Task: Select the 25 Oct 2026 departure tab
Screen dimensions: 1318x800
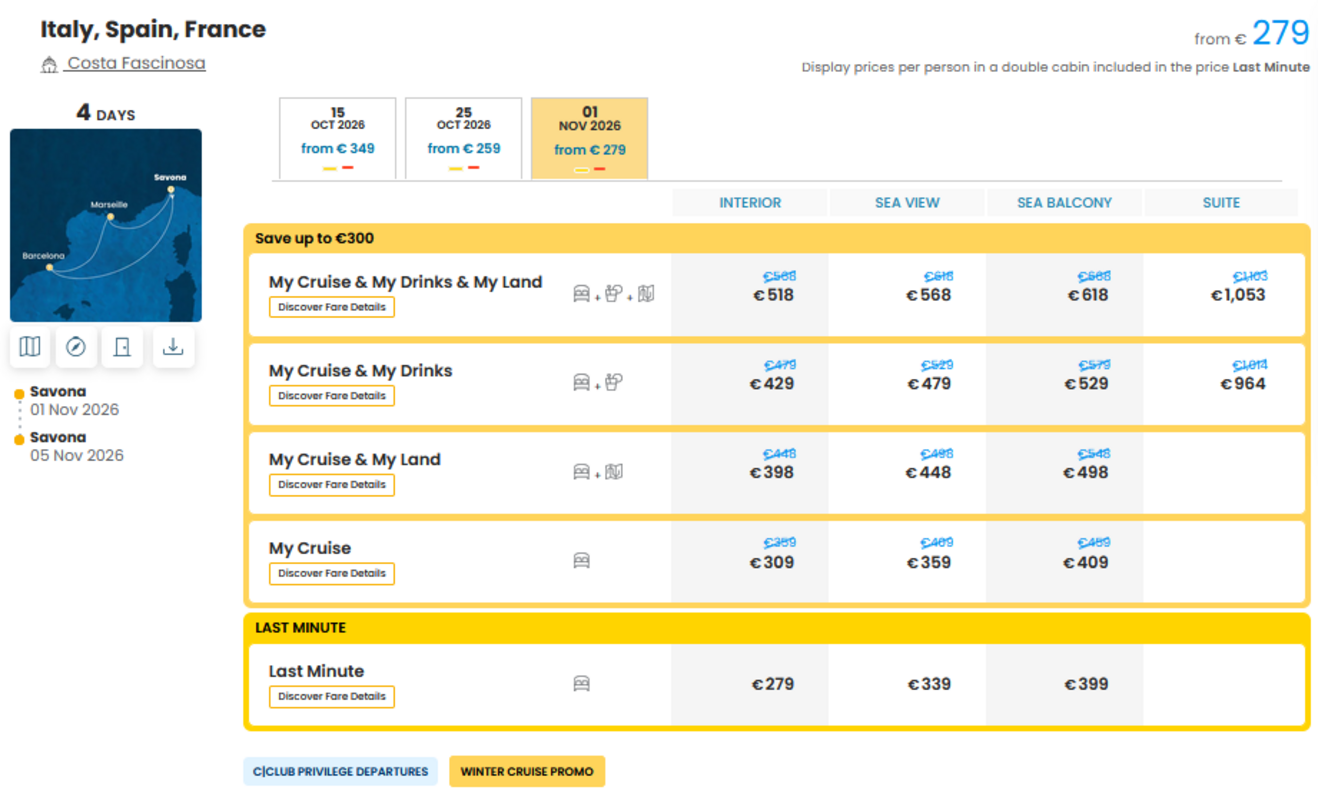Action: click(464, 138)
